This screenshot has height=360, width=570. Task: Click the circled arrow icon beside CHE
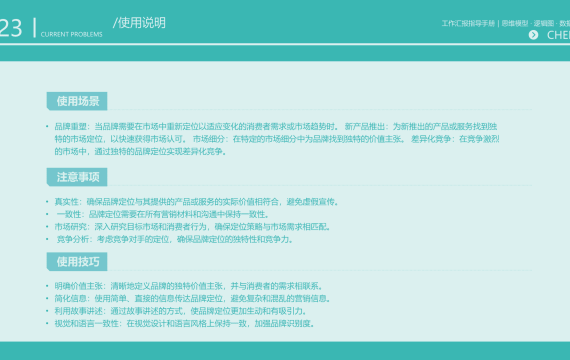(x=533, y=35)
